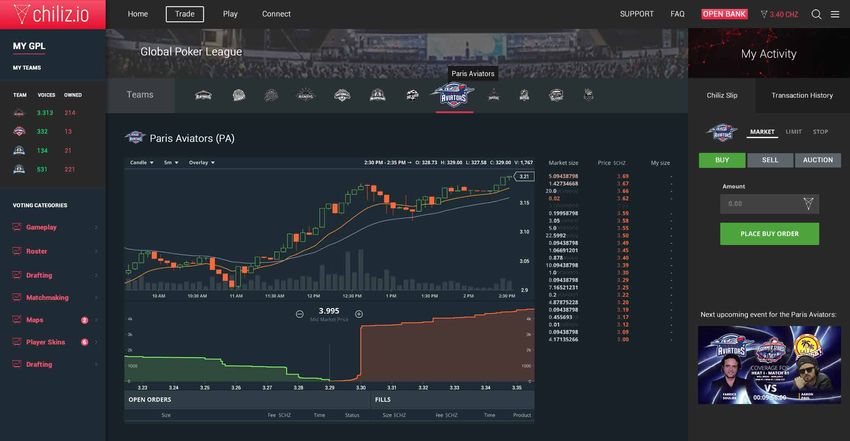Select the BUY order side
Screen dimensions: 850x441
point(722,160)
